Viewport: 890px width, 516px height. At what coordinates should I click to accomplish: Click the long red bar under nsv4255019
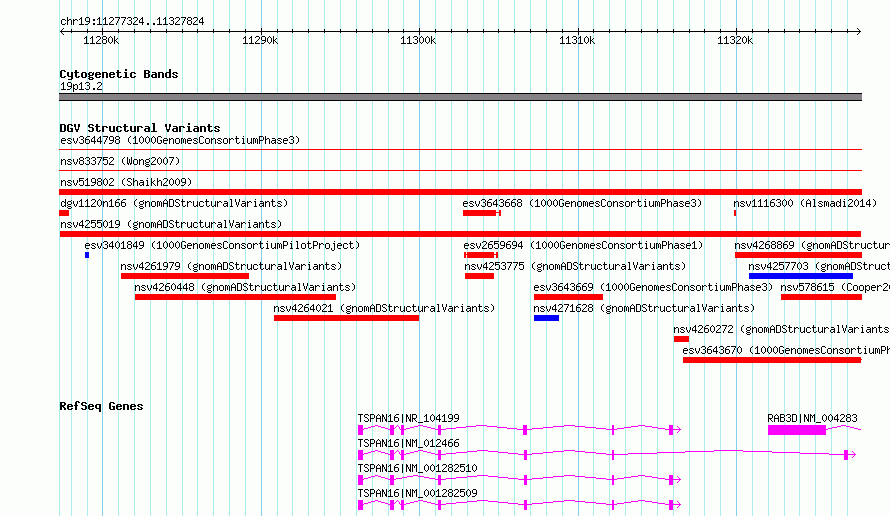pyautogui.click(x=460, y=234)
